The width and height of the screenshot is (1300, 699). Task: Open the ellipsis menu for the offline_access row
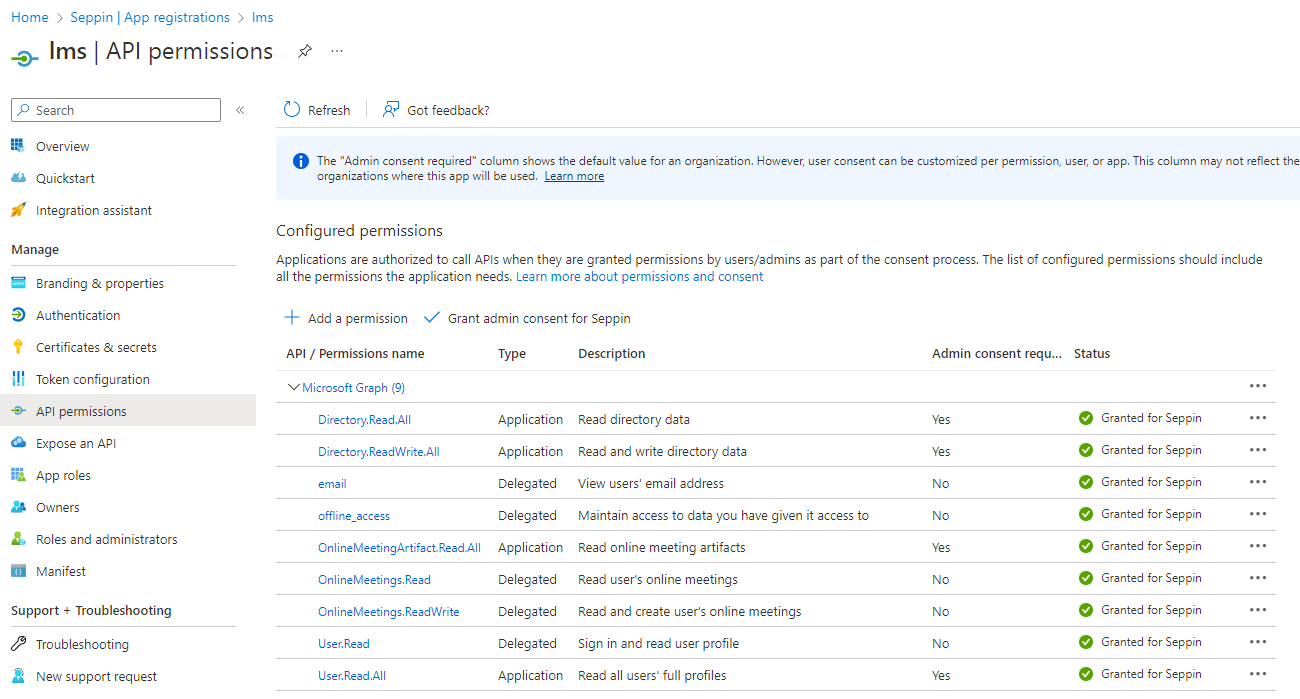click(x=1258, y=514)
